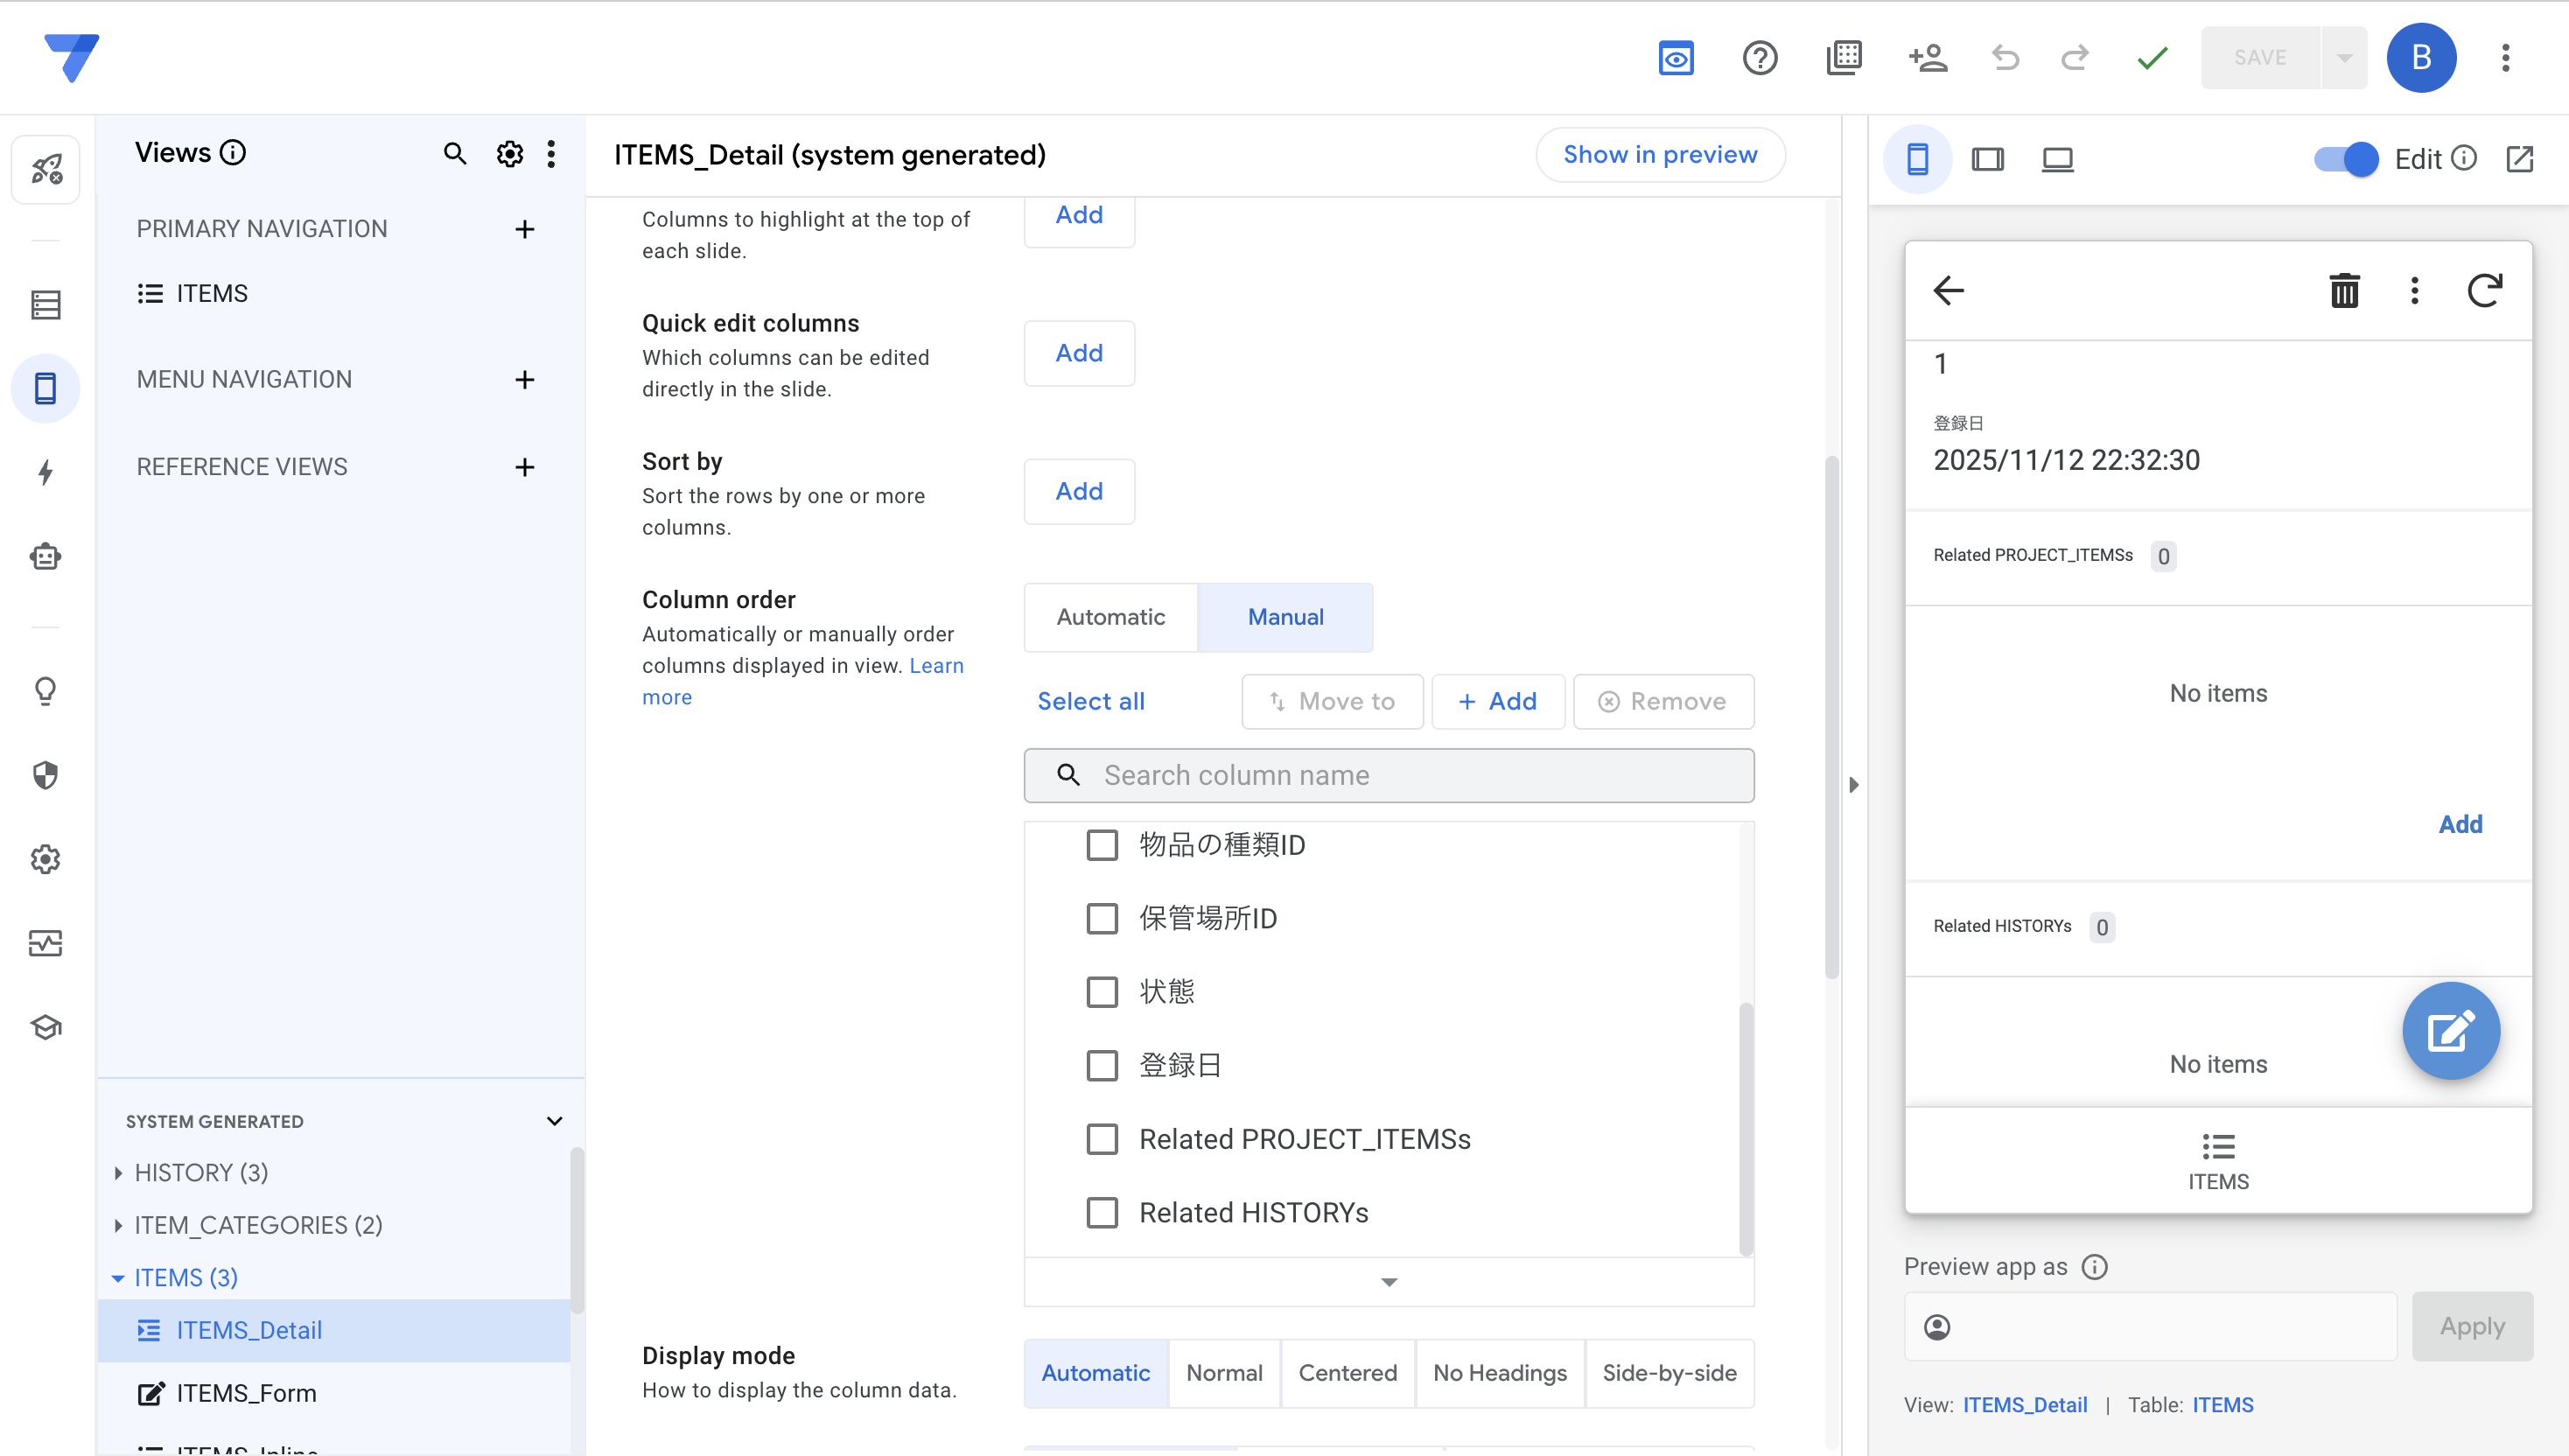Click the floating edit pencil button

[2450, 1030]
